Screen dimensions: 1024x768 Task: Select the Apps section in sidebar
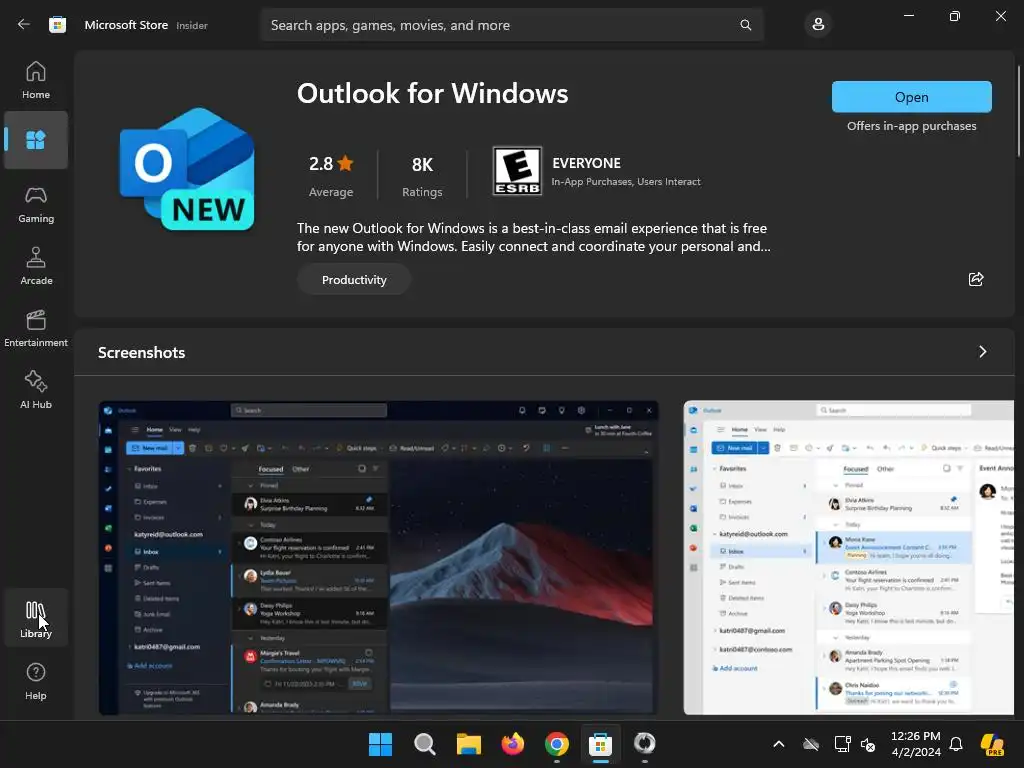point(36,140)
